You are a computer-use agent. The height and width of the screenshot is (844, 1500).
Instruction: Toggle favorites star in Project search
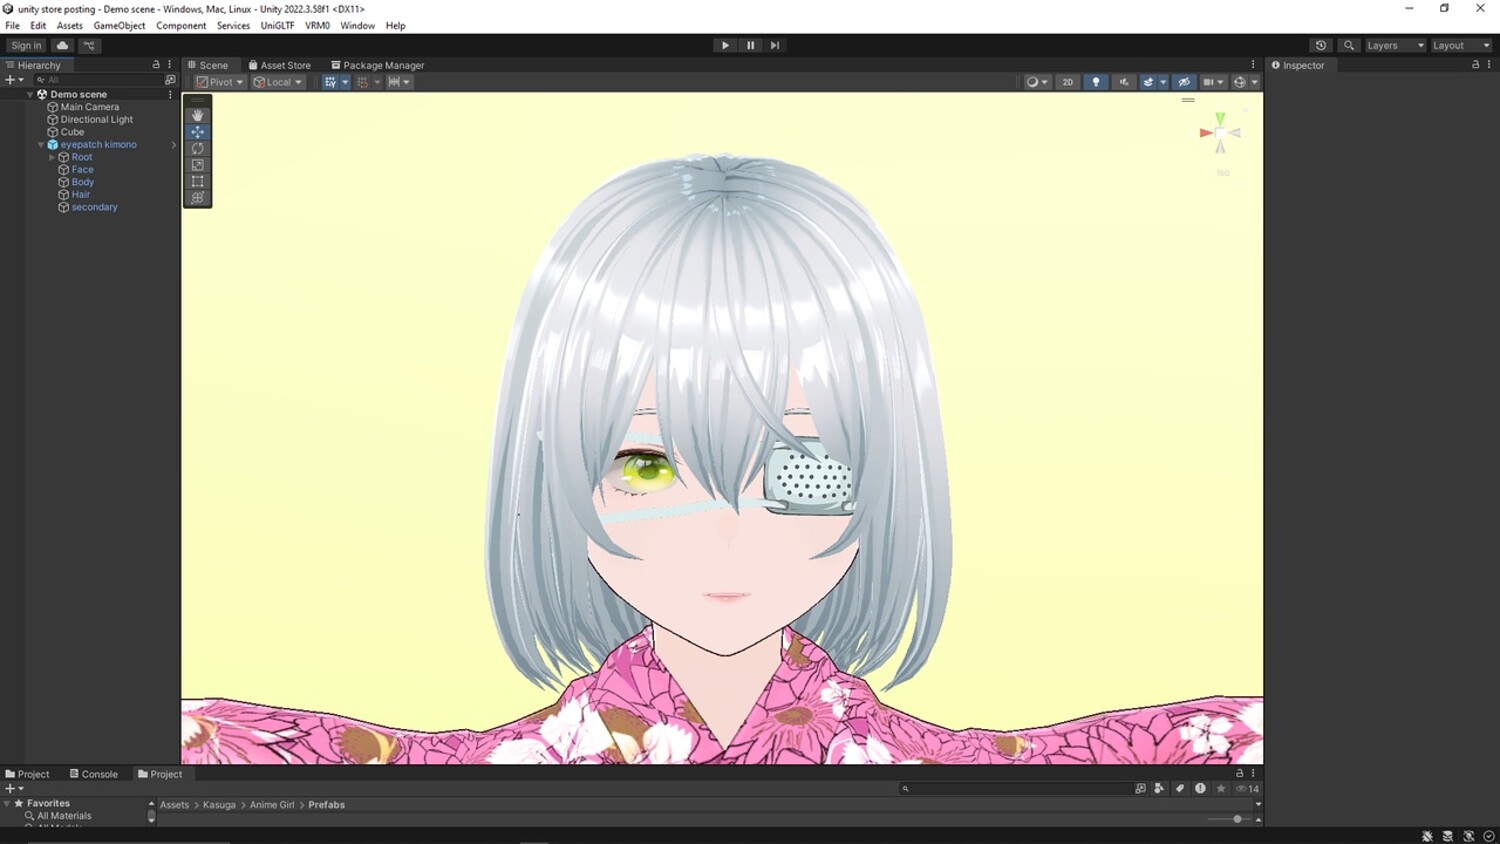(x=1221, y=788)
